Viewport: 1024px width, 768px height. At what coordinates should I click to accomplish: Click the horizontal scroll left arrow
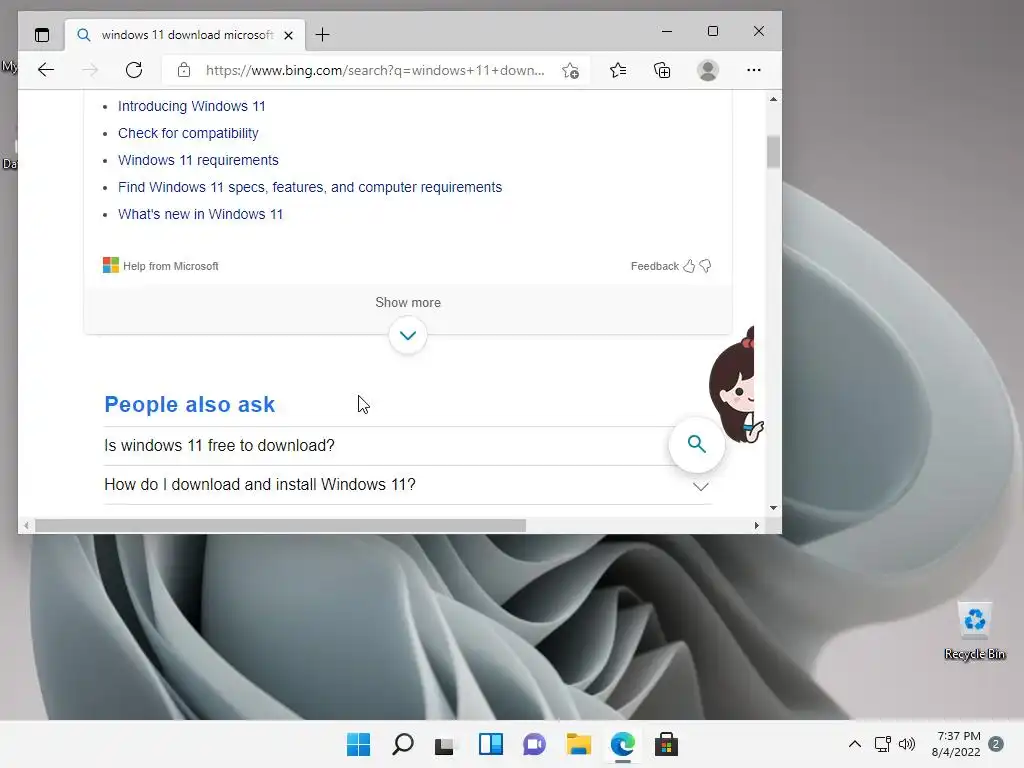26,525
